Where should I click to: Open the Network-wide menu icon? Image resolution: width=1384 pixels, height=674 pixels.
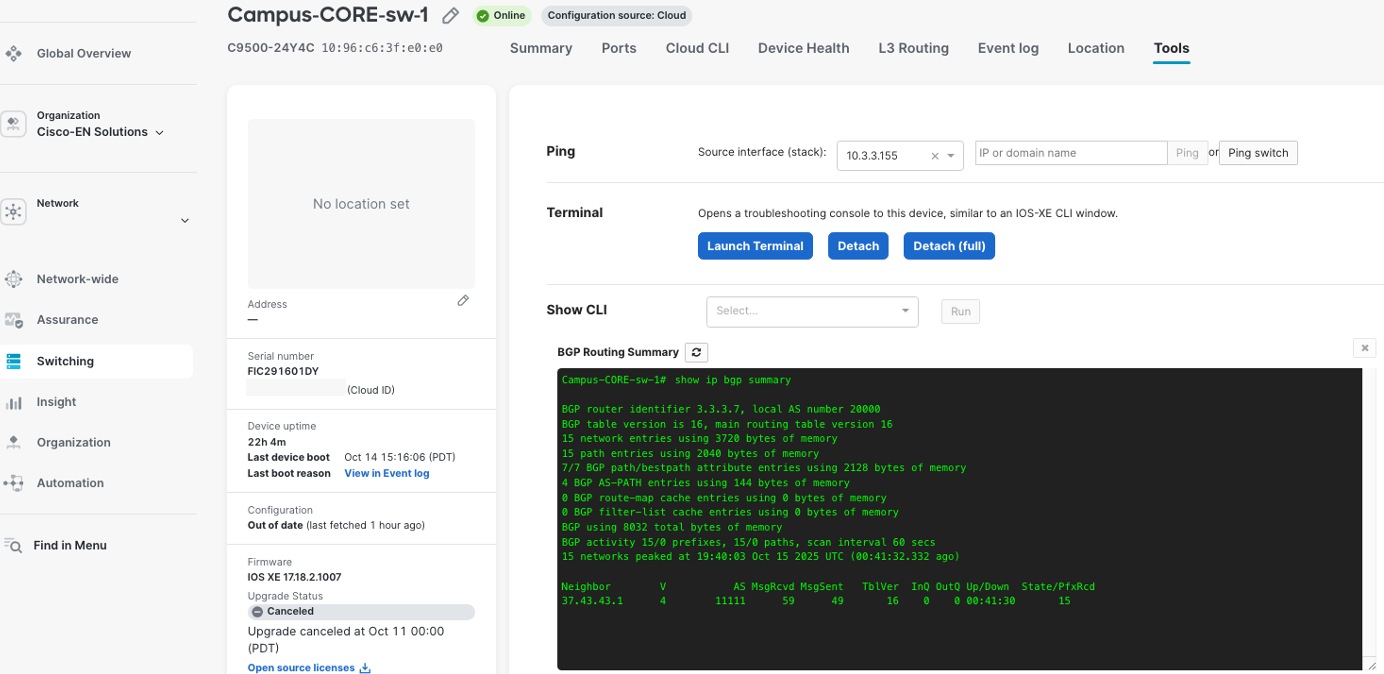tap(14, 279)
